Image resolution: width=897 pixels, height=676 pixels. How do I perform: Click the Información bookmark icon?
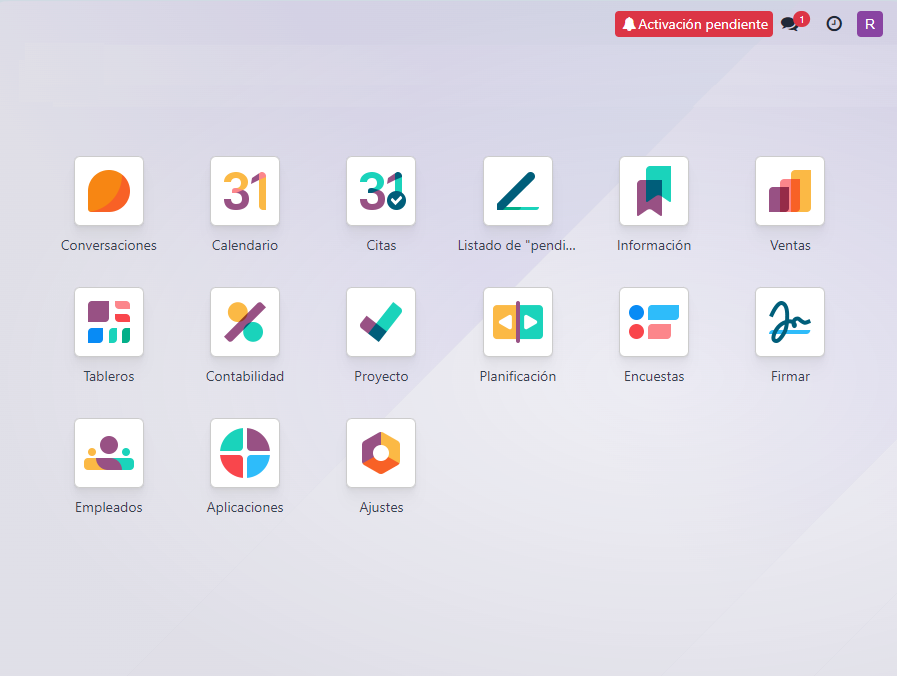pos(654,191)
